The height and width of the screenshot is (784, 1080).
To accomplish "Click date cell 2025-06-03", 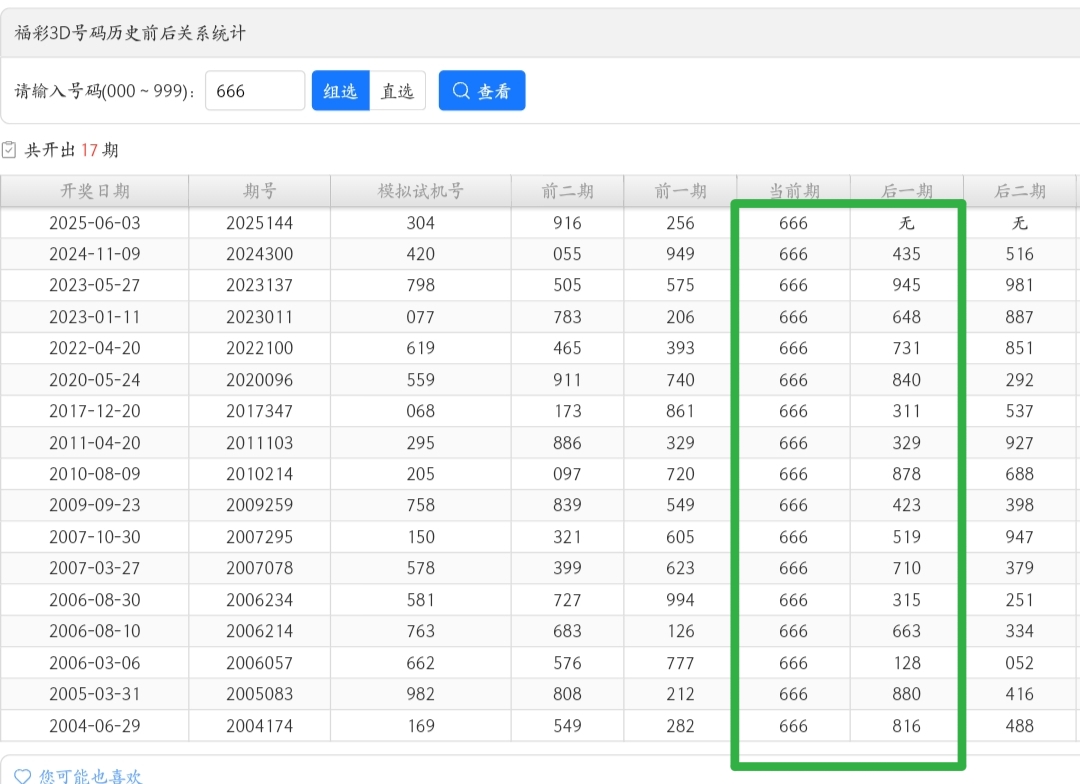I will pyautogui.click(x=95, y=223).
